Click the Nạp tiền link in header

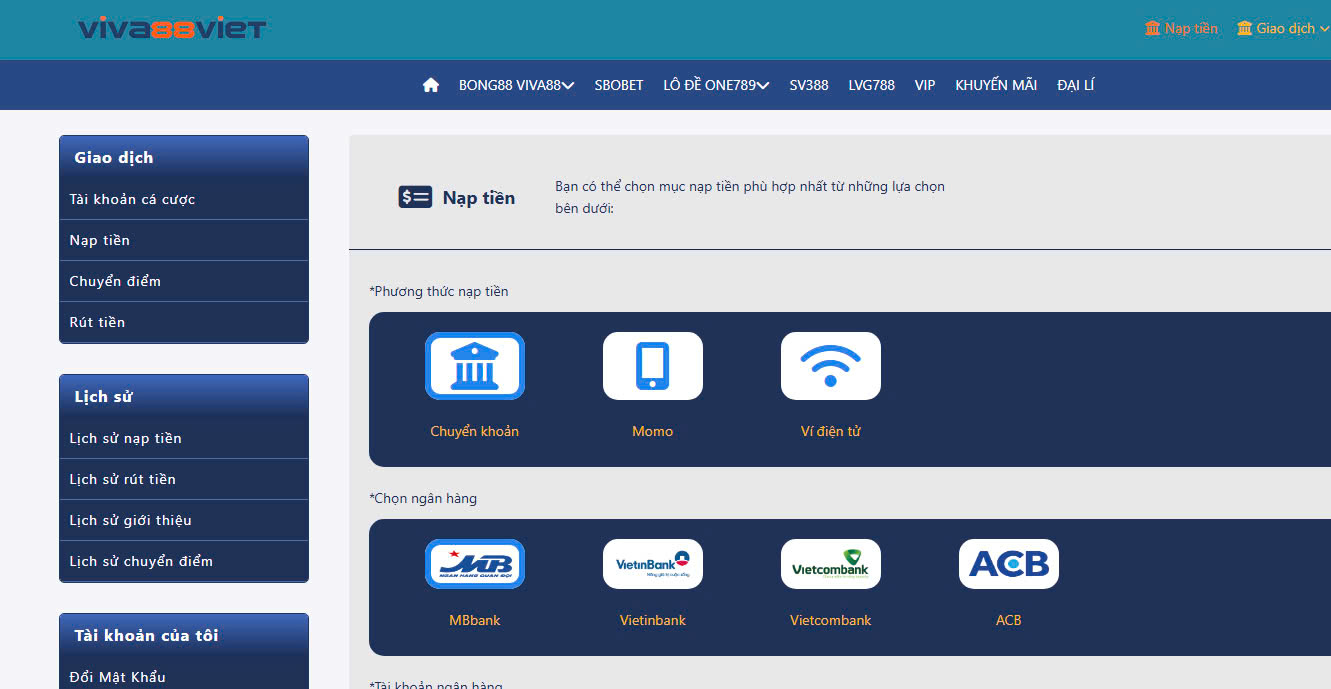tap(1182, 28)
